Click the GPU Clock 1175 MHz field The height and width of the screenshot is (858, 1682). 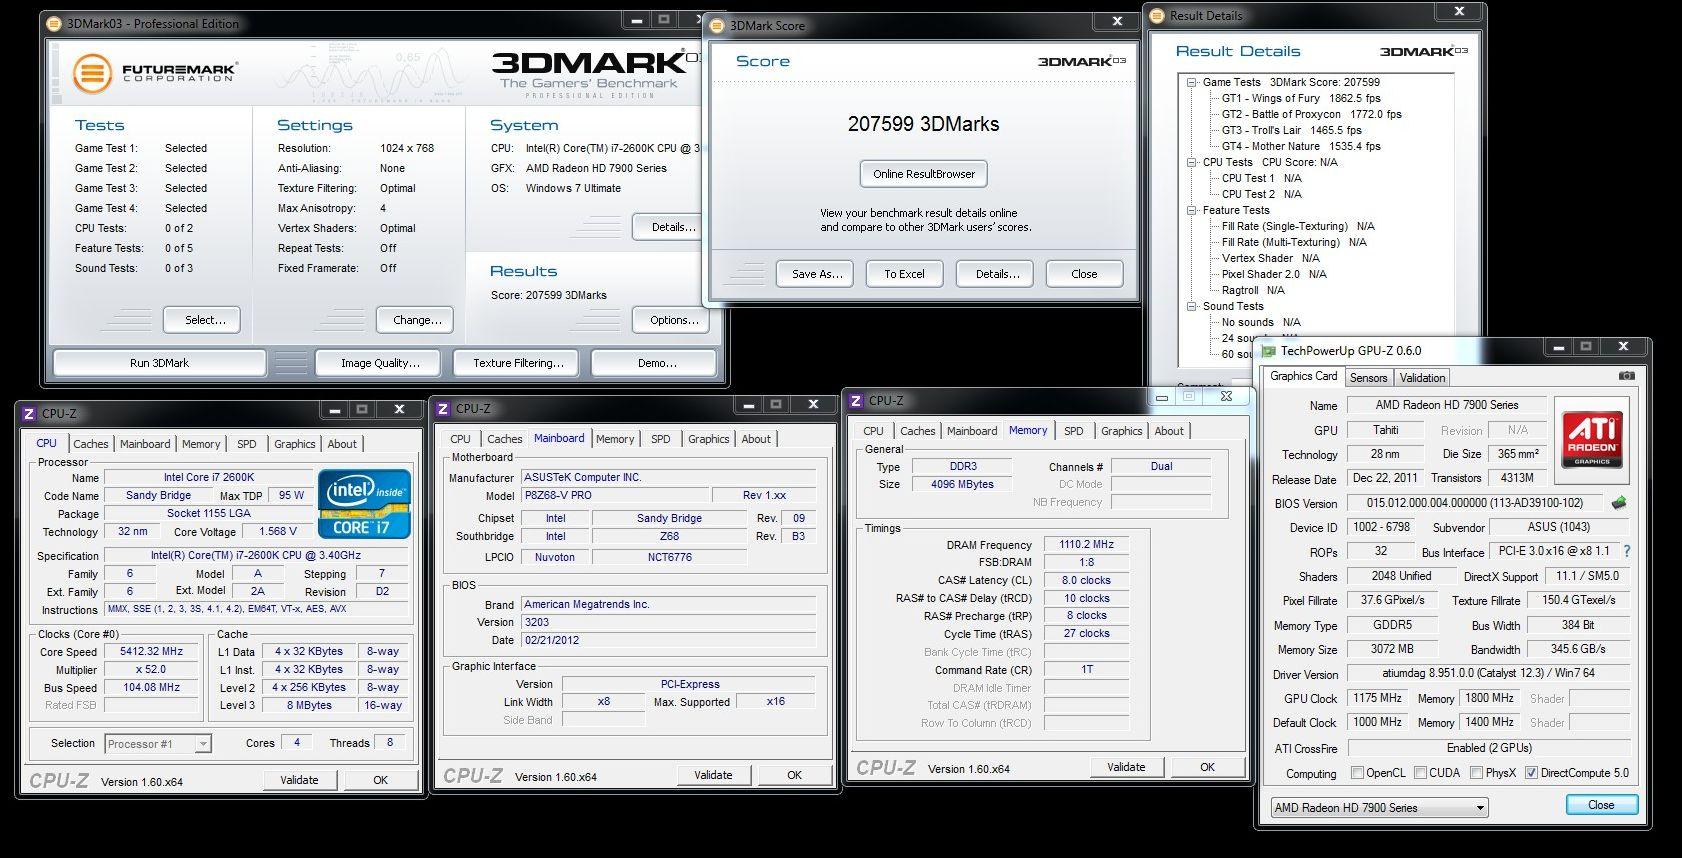(x=1377, y=698)
